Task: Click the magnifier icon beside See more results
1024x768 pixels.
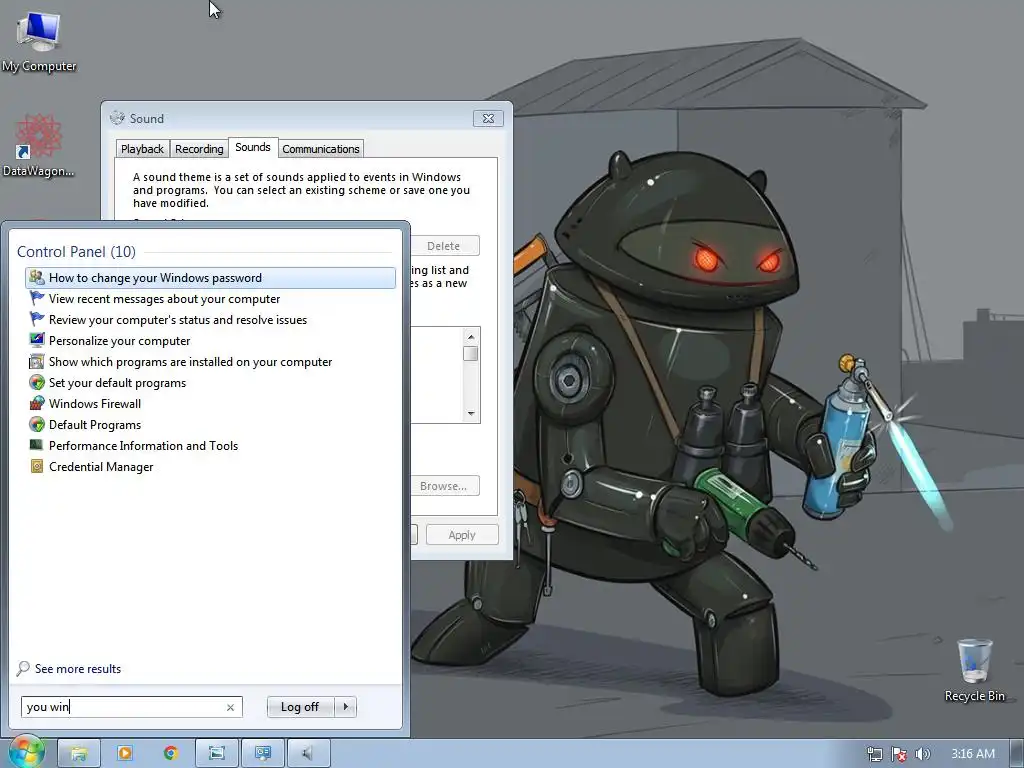Action: point(23,668)
